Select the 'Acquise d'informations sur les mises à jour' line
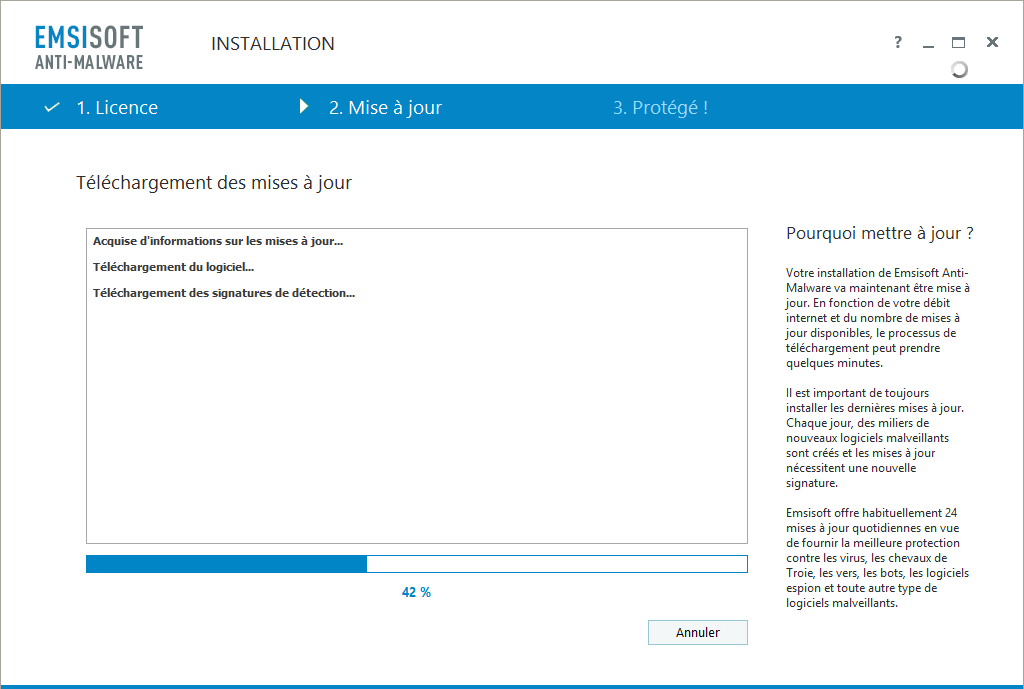 (x=218, y=241)
